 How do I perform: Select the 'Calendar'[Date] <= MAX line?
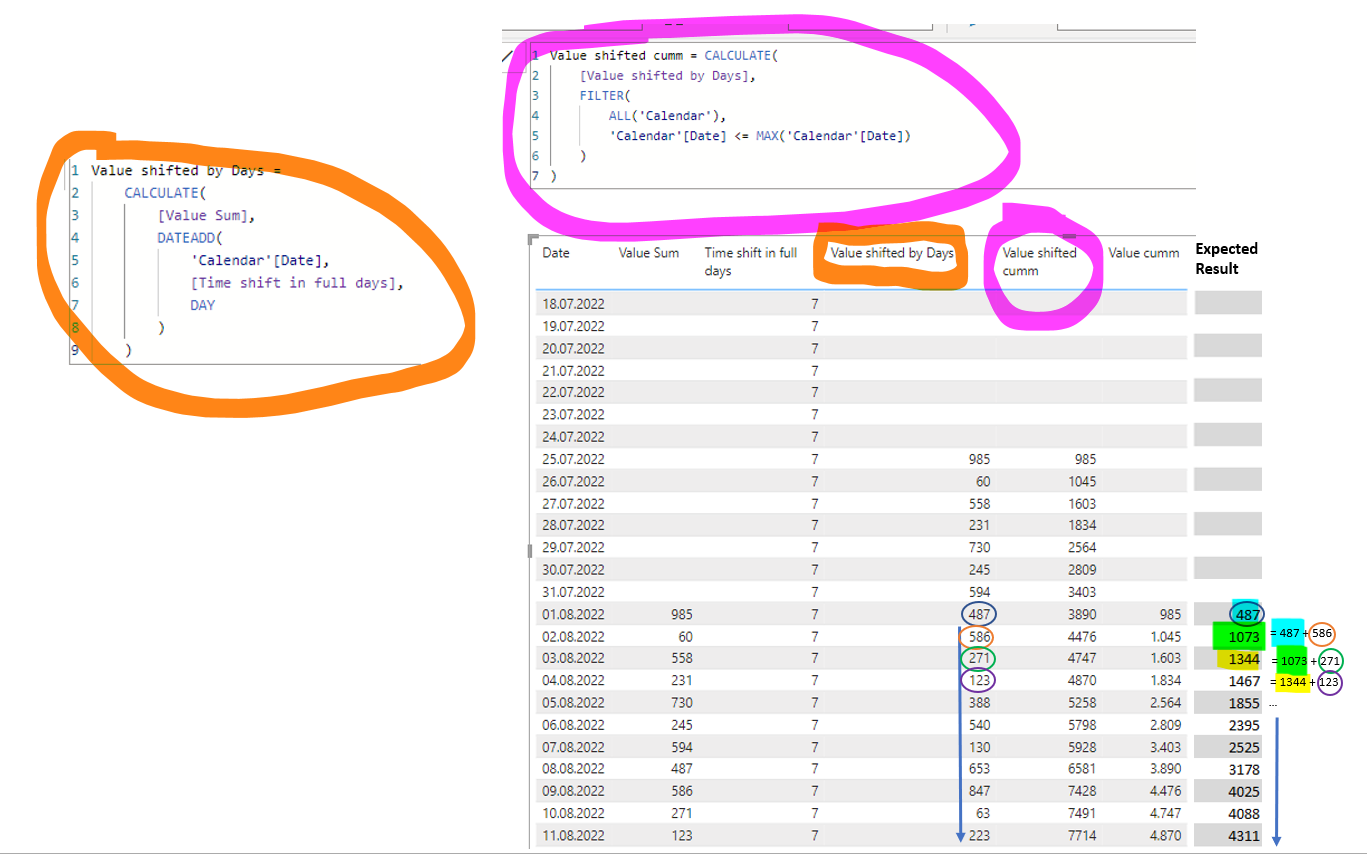(x=760, y=135)
